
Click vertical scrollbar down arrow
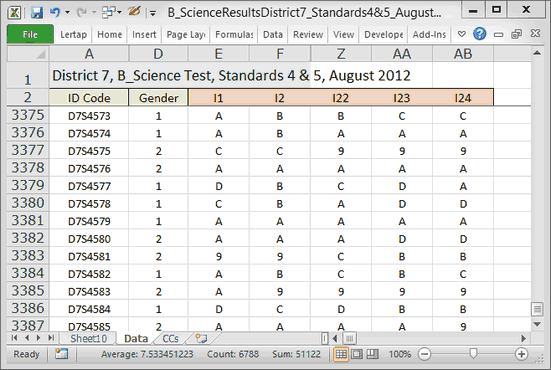537,324
